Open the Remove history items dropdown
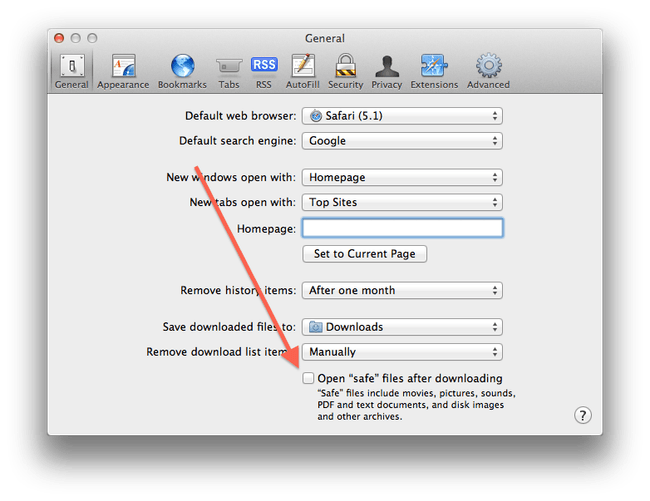The image size is (650, 501). tap(402, 290)
